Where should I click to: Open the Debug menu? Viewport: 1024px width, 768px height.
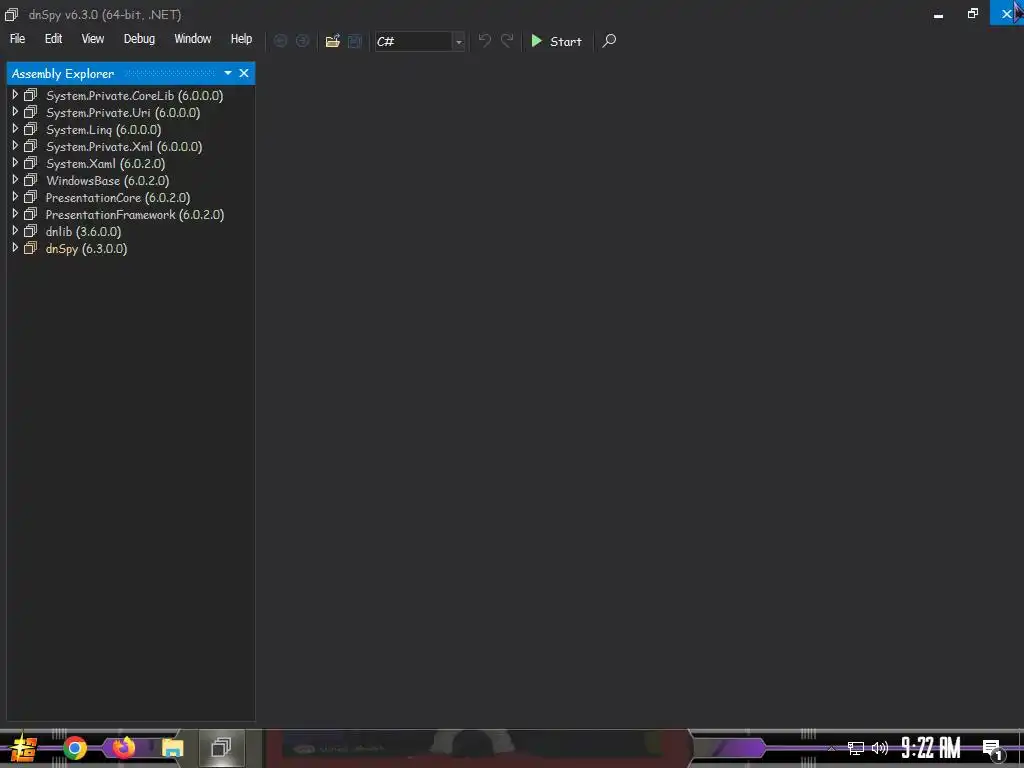coord(140,39)
